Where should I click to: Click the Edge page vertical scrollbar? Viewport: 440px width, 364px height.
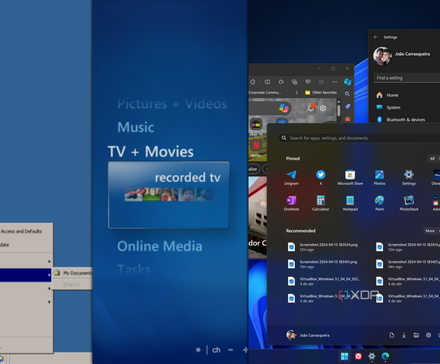pos(338,110)
